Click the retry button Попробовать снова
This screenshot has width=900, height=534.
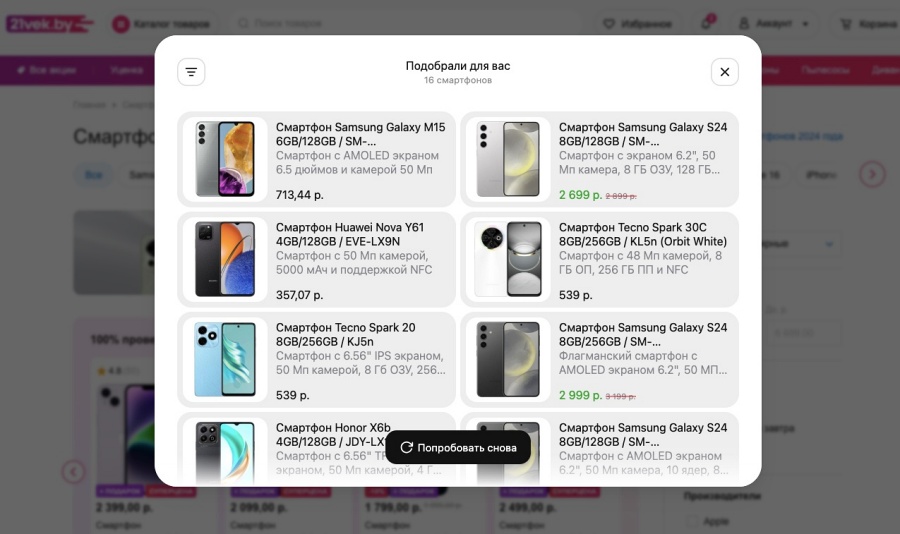click(x=458, y=447)
